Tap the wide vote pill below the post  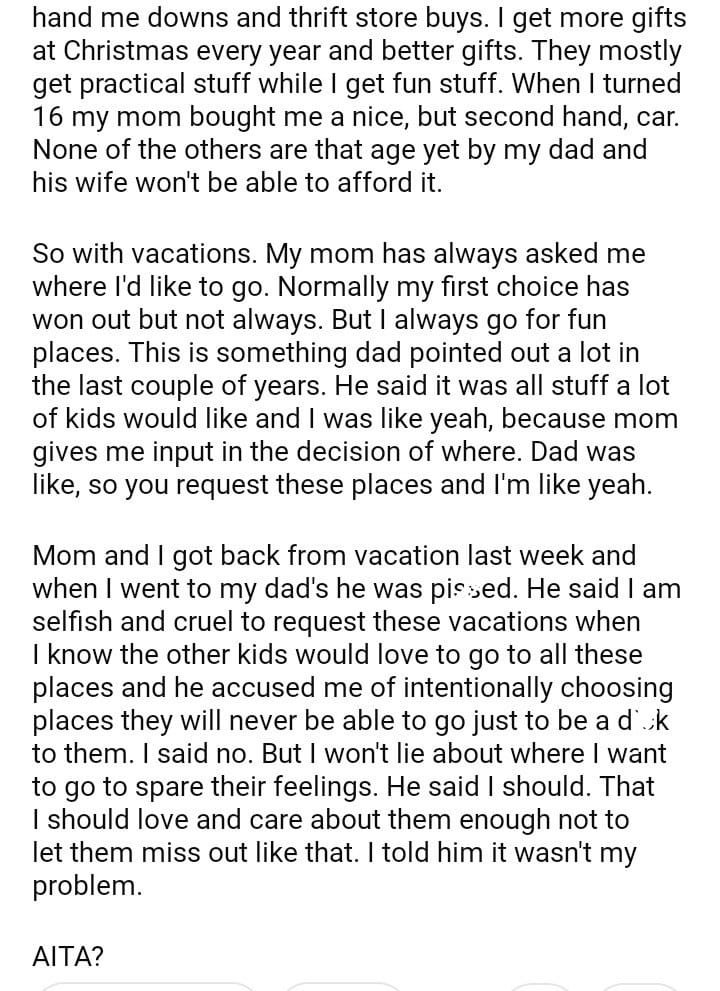pyautogui.click(x=150, y=986)
